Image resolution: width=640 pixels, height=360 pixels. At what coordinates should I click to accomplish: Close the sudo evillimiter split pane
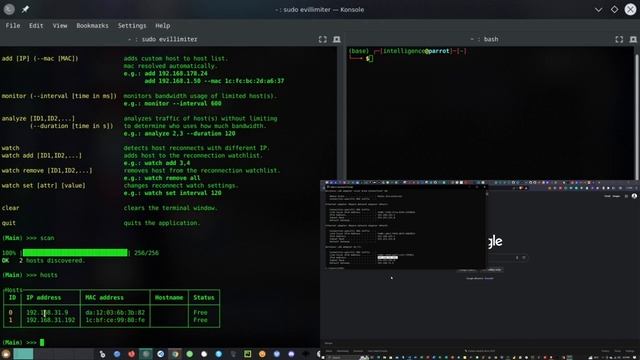point(337,39)
